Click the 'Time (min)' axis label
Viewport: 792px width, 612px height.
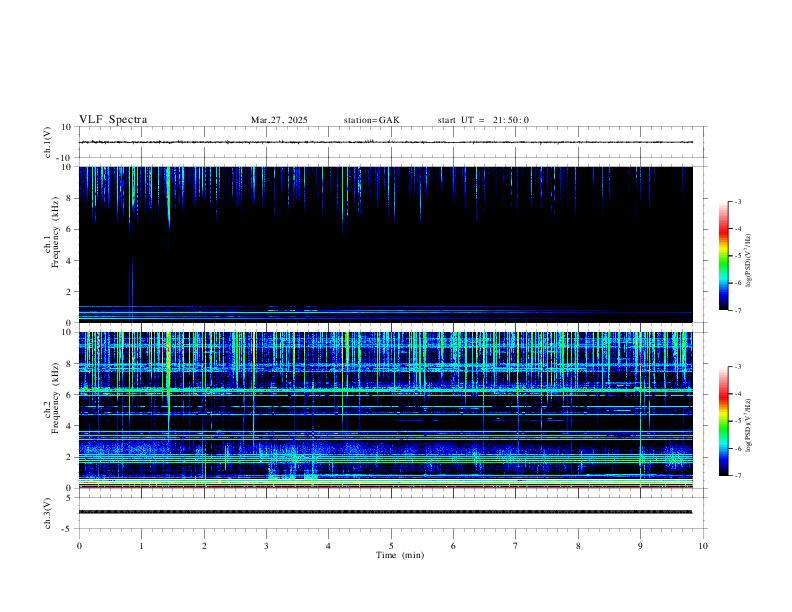[400, 555]
